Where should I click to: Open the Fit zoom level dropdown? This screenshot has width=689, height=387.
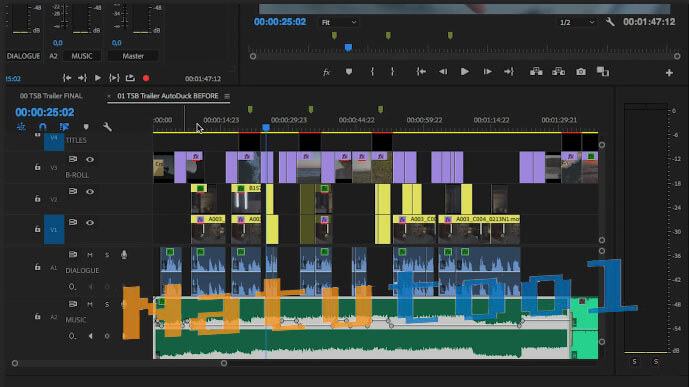pyautogui.click(x=339, y=22)
